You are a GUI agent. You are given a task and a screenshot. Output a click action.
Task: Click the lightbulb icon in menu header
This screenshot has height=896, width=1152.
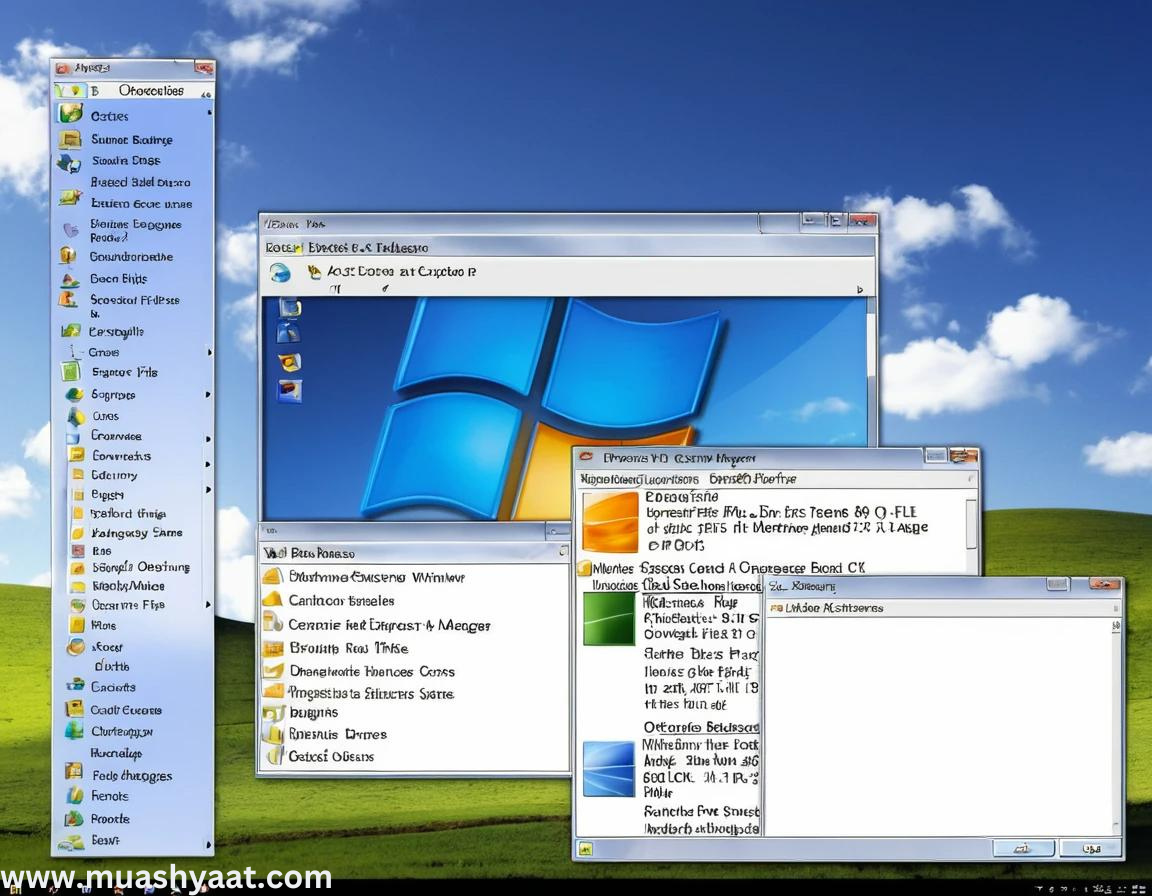[x=75, y=91]
